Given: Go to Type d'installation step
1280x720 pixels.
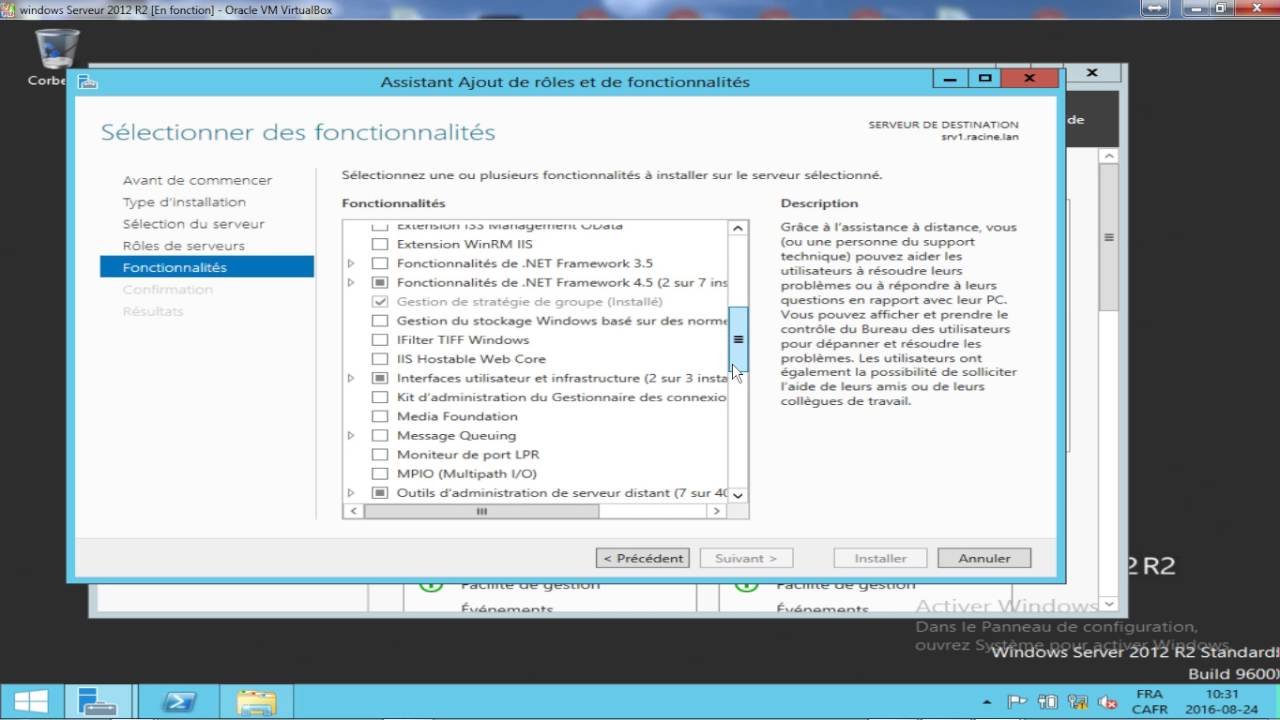Looking at the screenshot, I should [184, 202].
